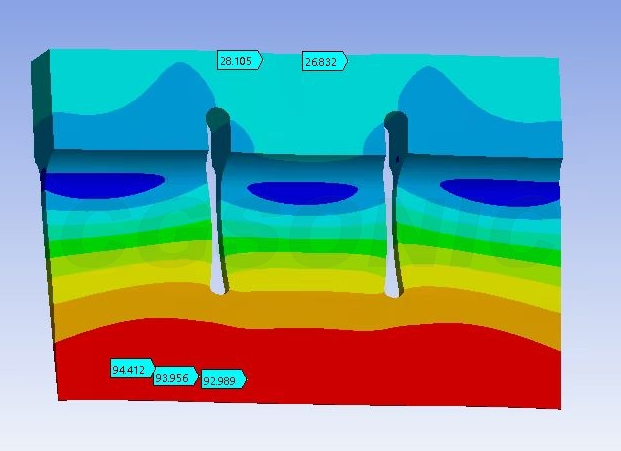Click the empty background below the model
The height and width of the screenshot is (451, 621).
[300, 430]
